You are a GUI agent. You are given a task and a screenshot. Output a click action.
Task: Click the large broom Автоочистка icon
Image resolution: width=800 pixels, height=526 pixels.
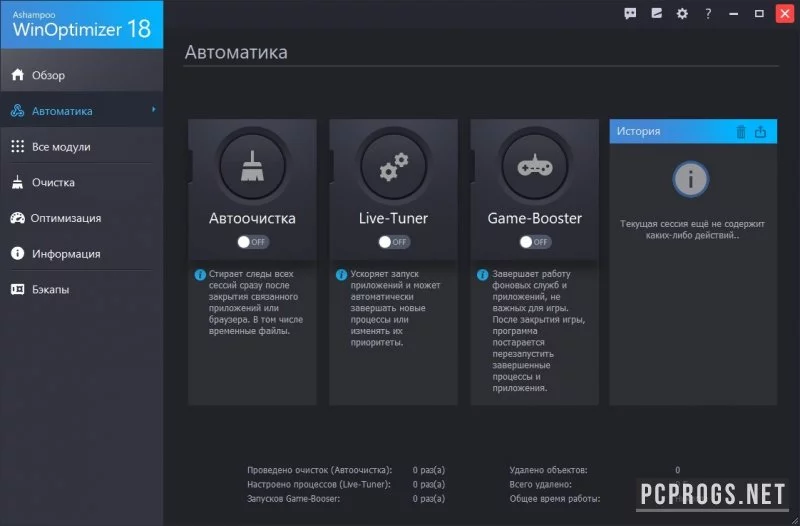point(252,166)
